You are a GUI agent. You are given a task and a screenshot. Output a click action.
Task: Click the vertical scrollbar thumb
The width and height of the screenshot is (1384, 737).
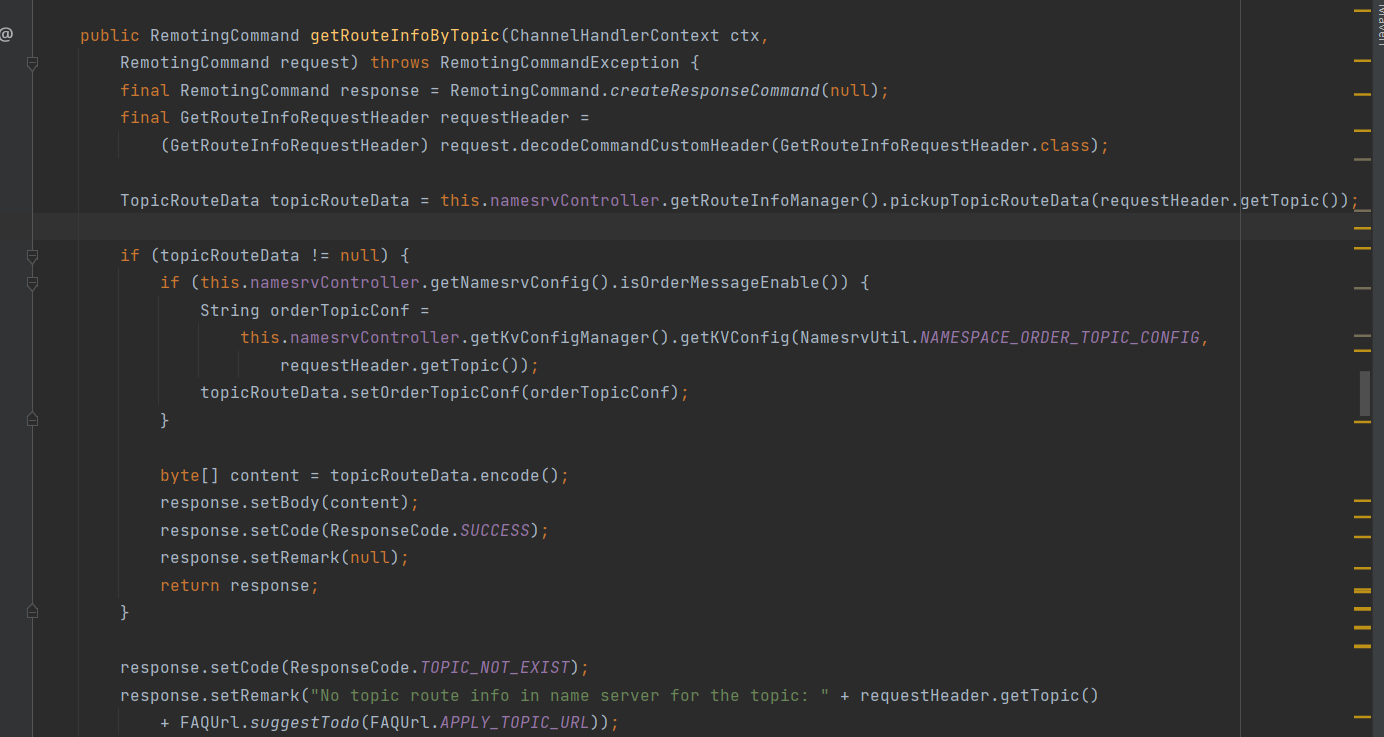click(1364, 392)
